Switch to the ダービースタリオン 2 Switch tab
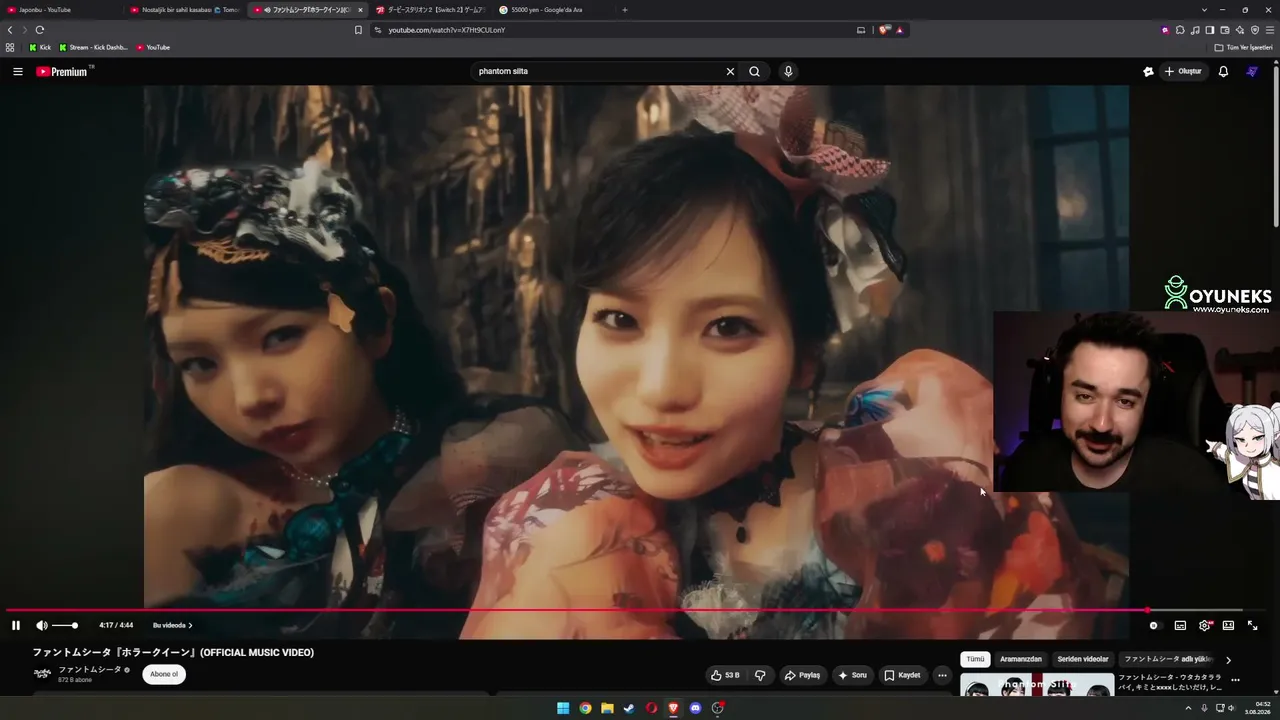 pos(430,10)
